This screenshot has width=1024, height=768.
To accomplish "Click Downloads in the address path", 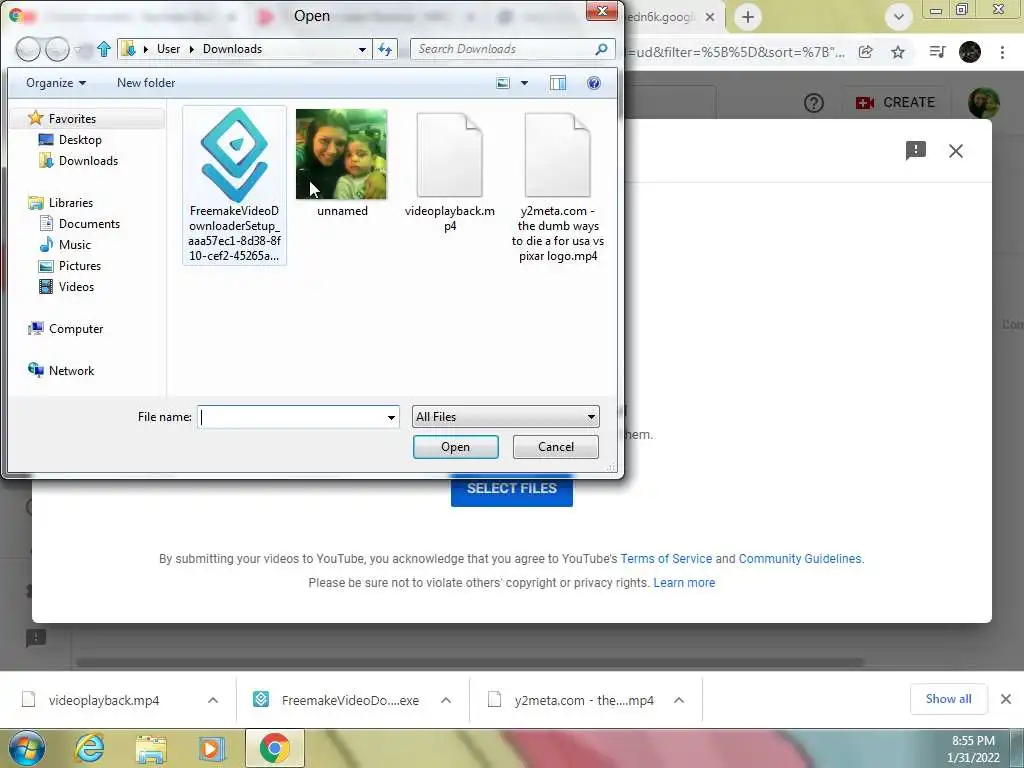I will click(232, 49).
